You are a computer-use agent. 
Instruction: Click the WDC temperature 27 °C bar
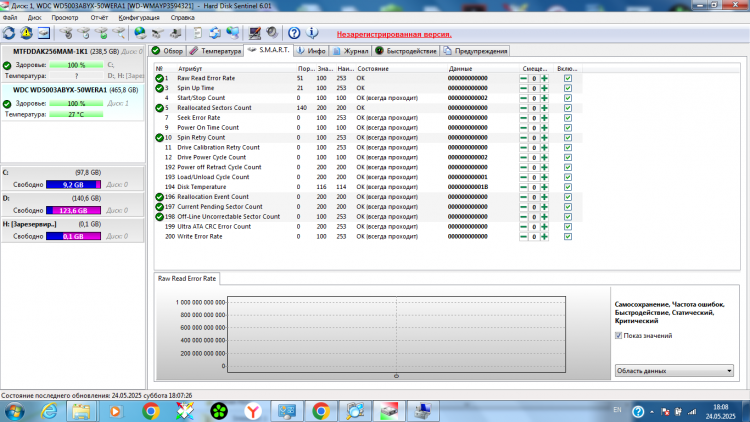[76, 115]
